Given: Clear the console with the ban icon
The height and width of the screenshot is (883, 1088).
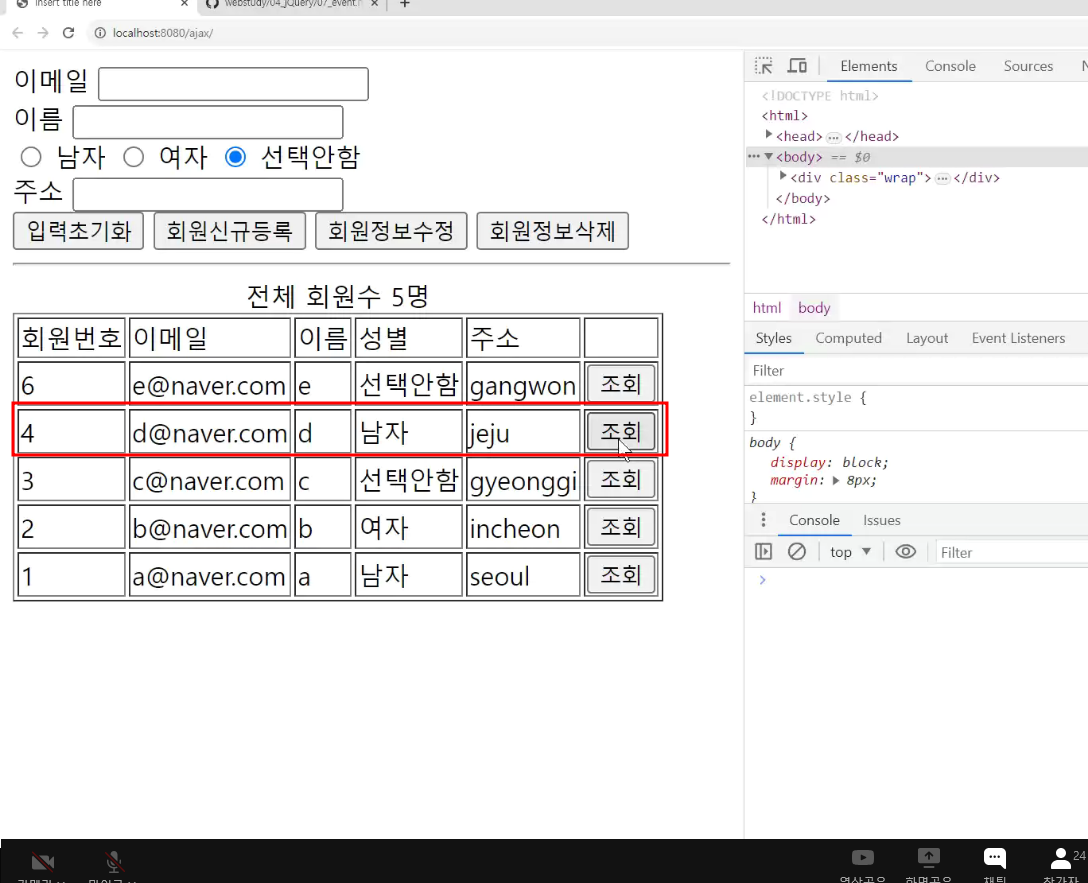Looking at the screenshot, I should pos(797,551).
